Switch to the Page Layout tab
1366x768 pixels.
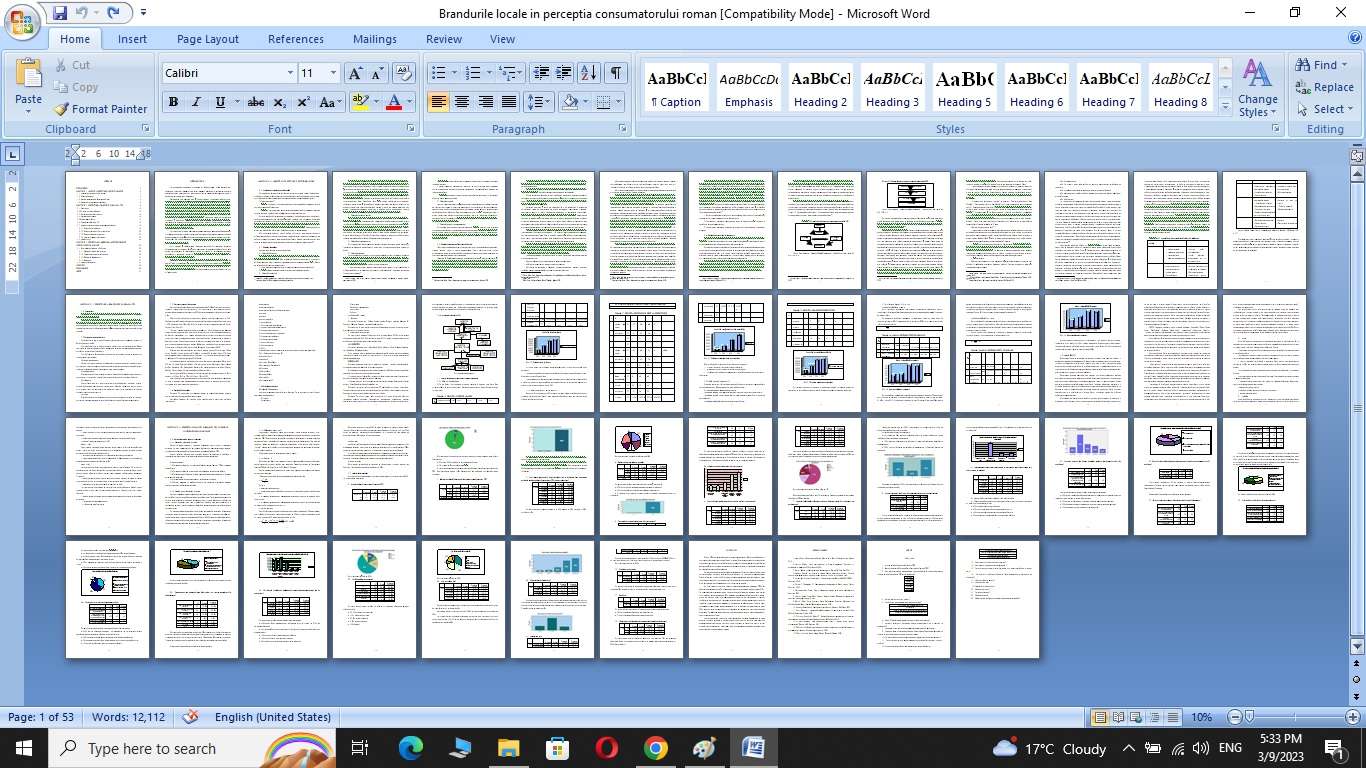point(207,39)
